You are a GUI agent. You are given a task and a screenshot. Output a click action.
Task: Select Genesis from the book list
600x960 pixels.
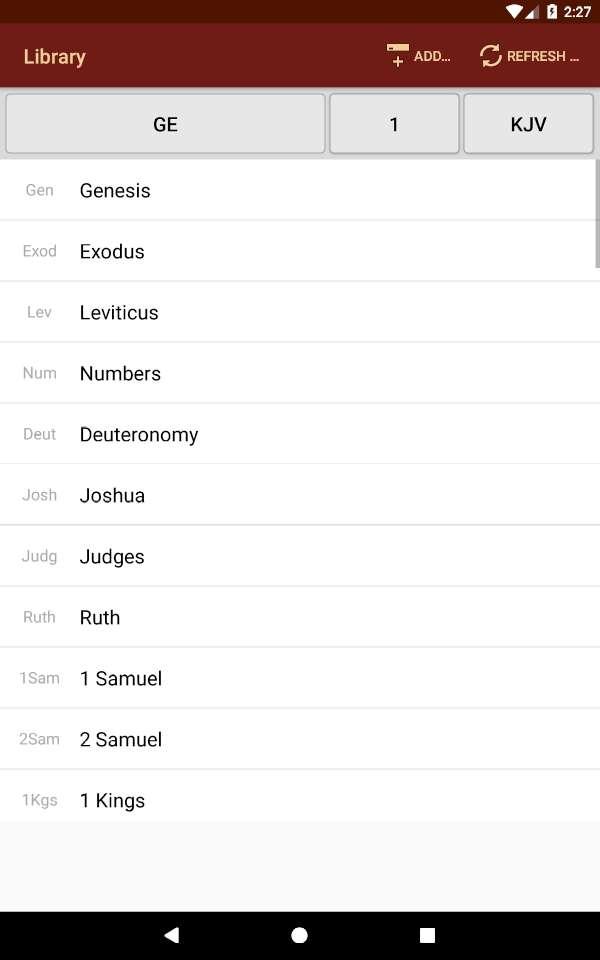(115, 190)
